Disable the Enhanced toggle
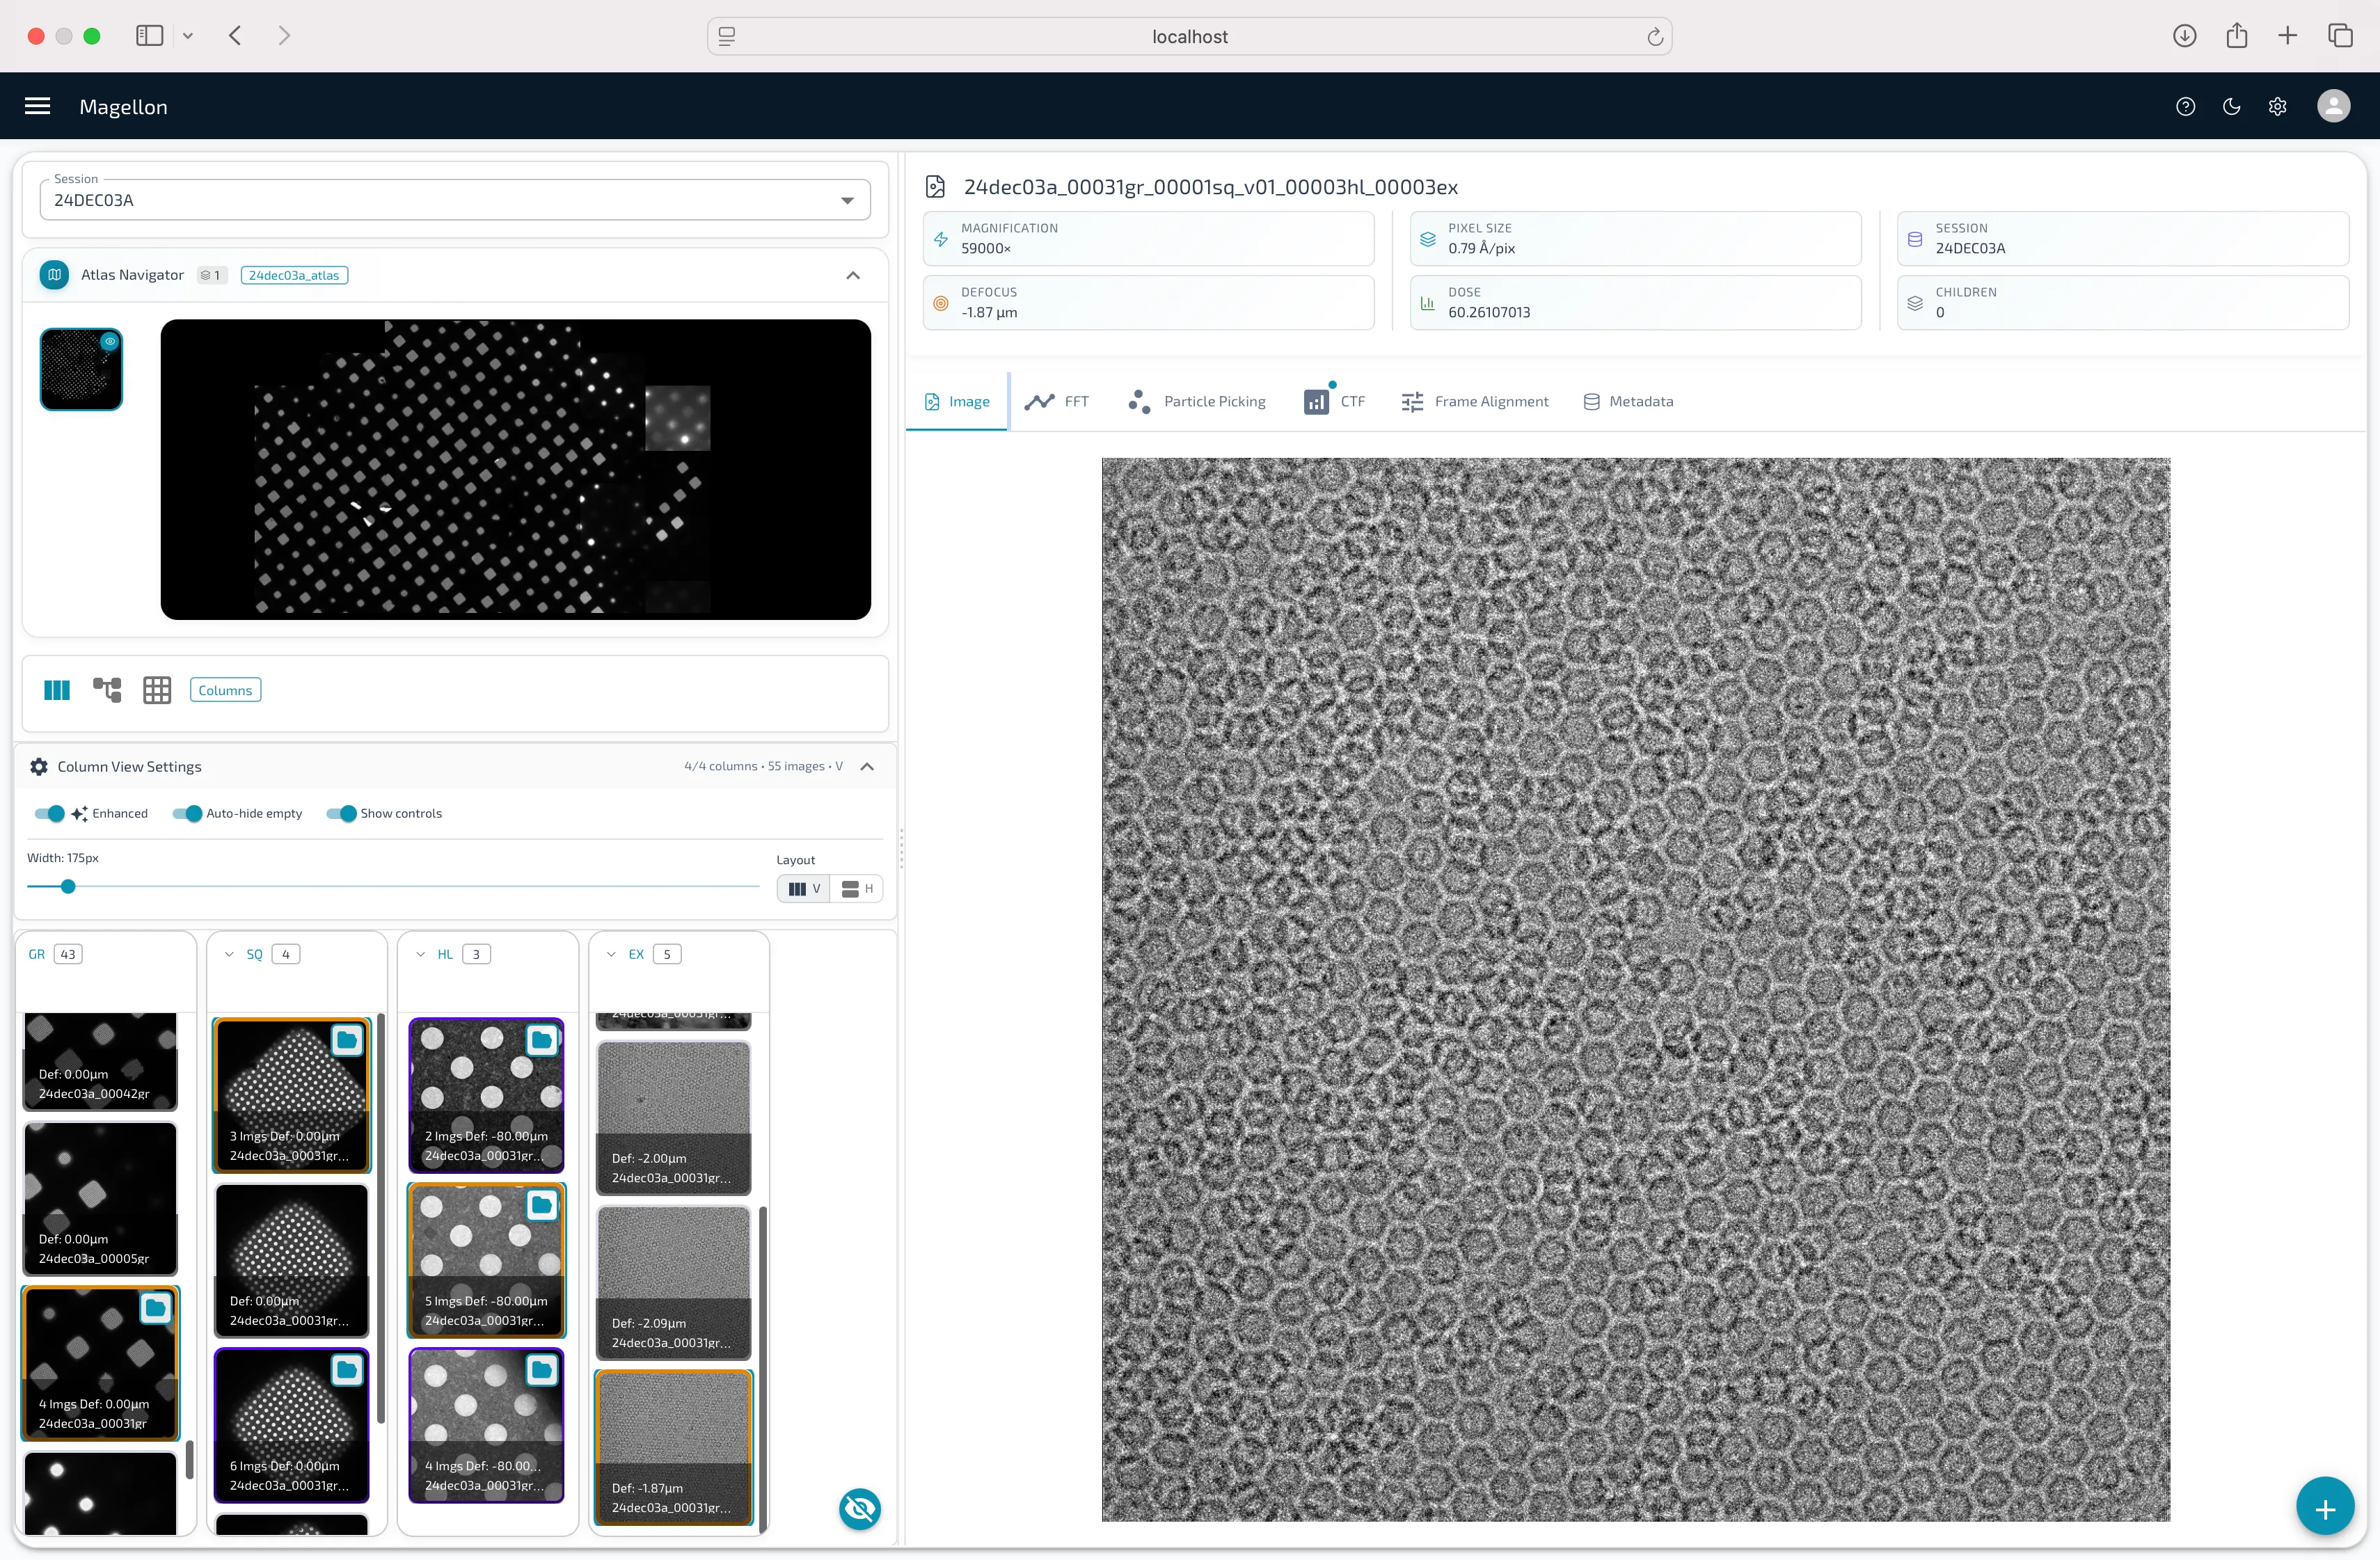This screenshot has width=2380, height=1560. [x=49, y=813]
